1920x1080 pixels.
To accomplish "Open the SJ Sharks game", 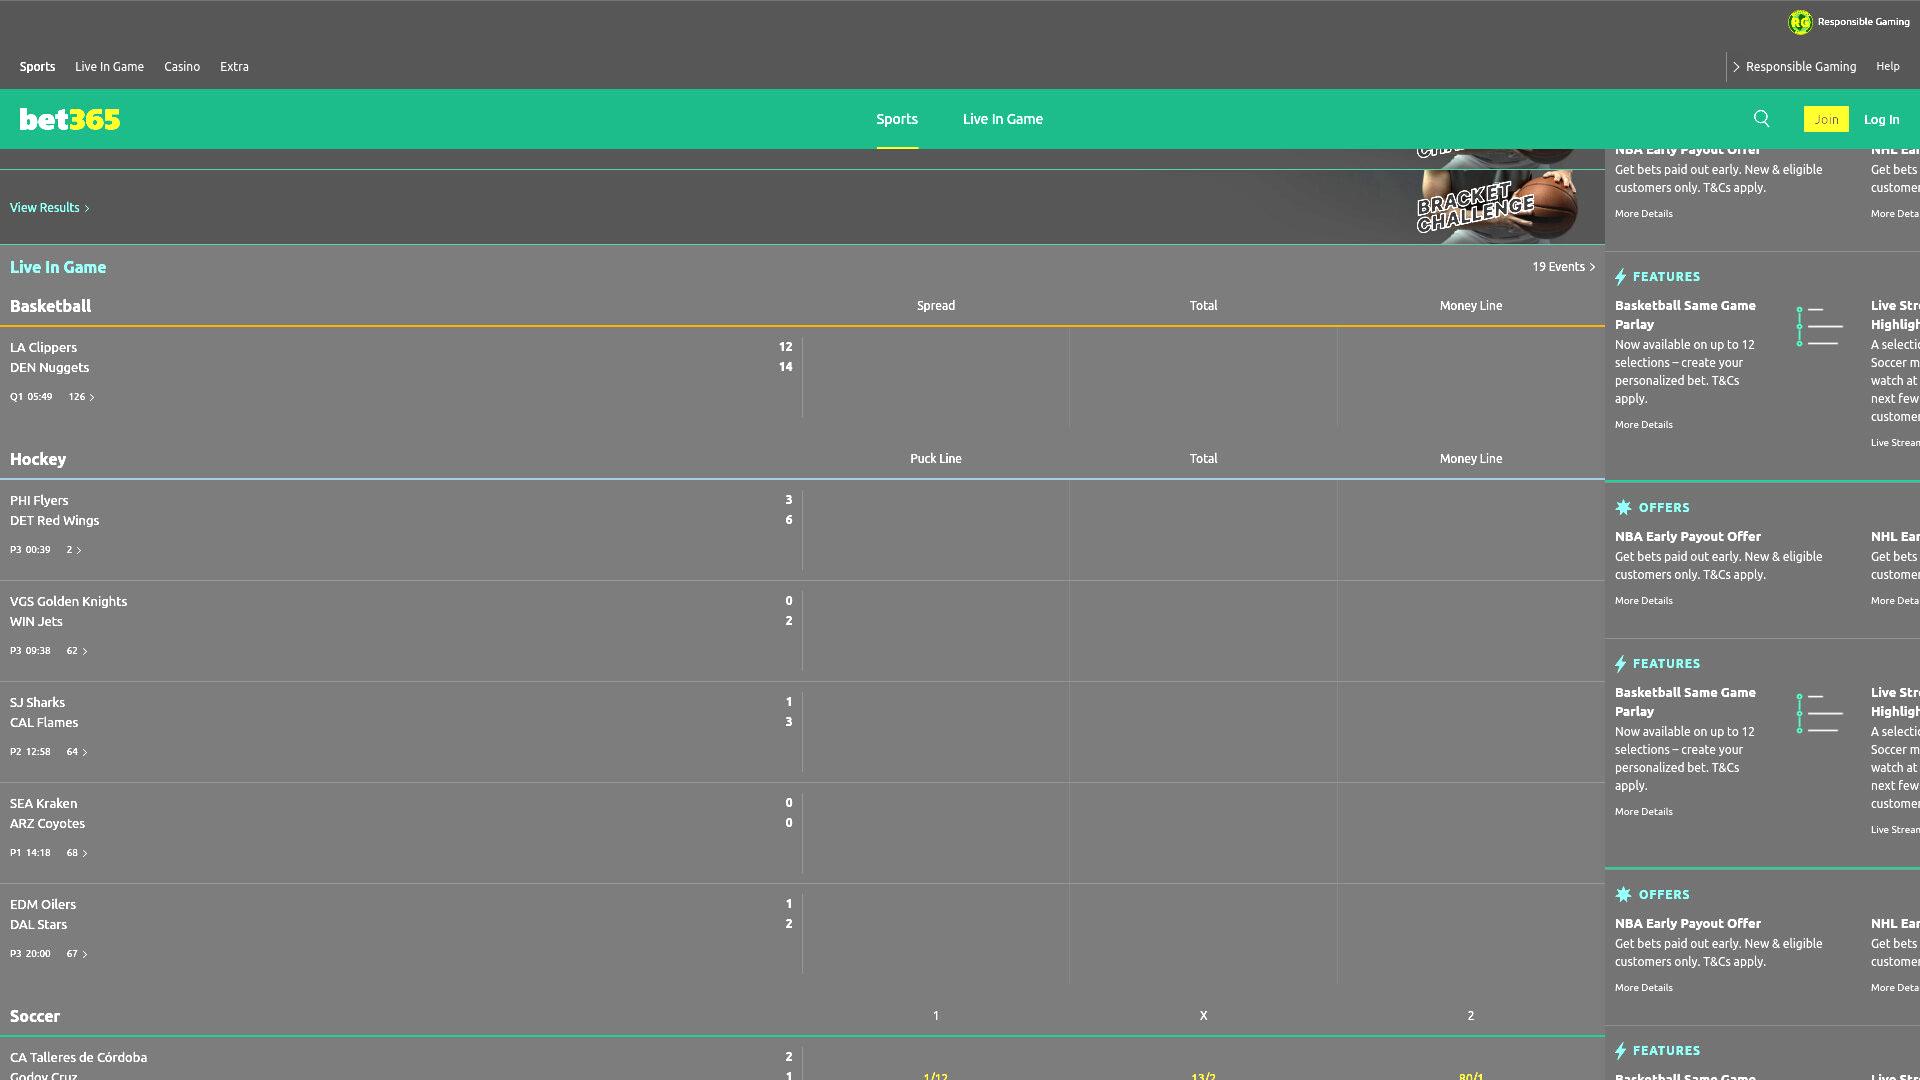I will coord(37,702).
